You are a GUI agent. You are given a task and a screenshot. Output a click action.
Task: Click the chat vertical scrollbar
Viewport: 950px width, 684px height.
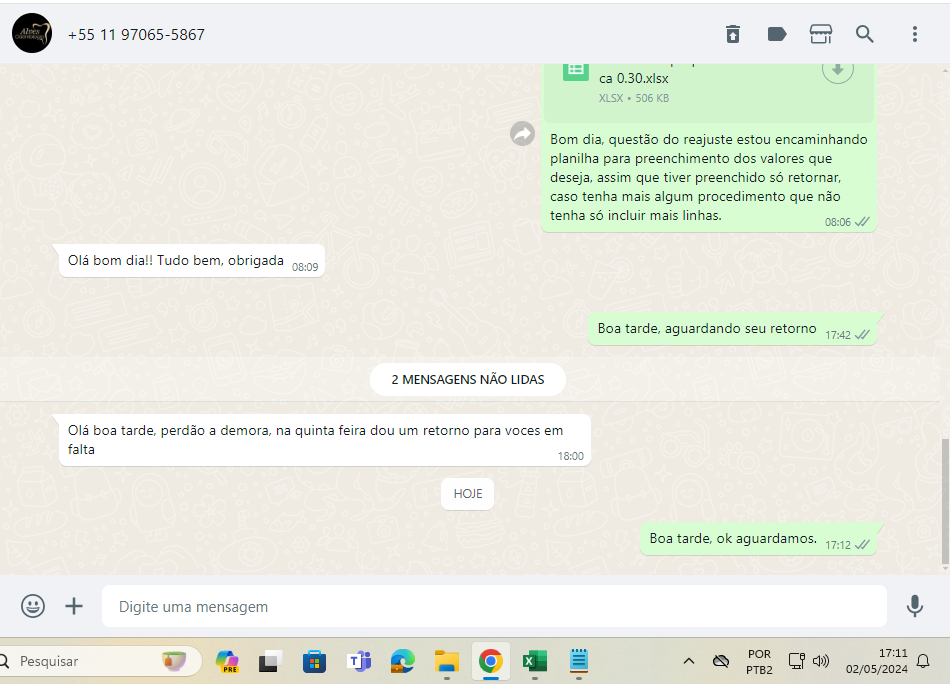coord(945,500)
